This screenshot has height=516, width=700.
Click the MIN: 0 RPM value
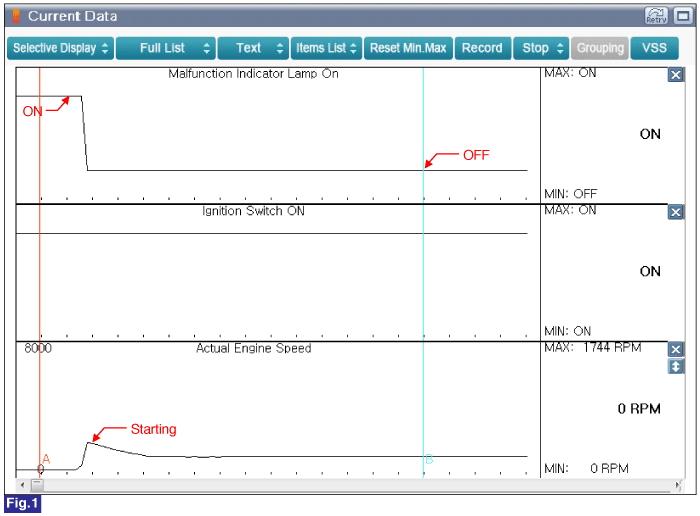tap(586, 468)
